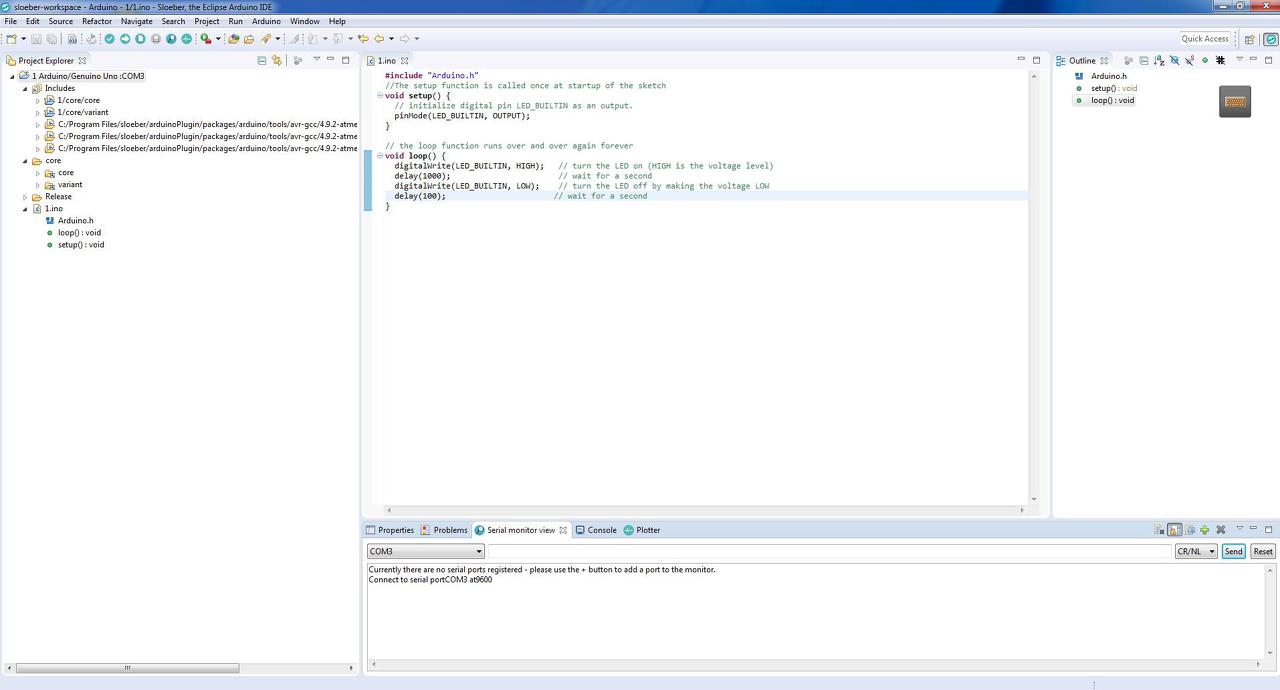The image size is (1280, 690).
Task: Click the Reset button
Action: pyautogui.click(x=1263, y=551)
